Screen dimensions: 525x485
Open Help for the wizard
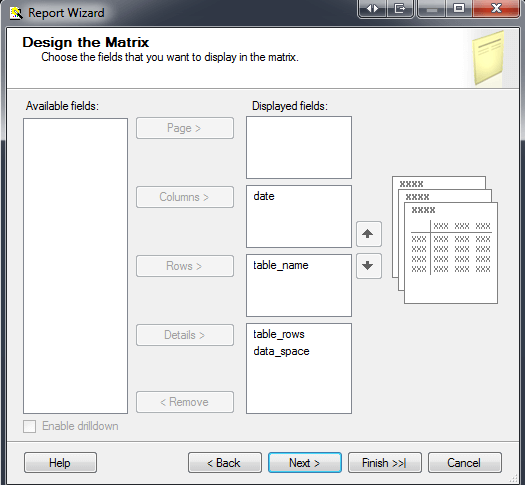point(60,463)
